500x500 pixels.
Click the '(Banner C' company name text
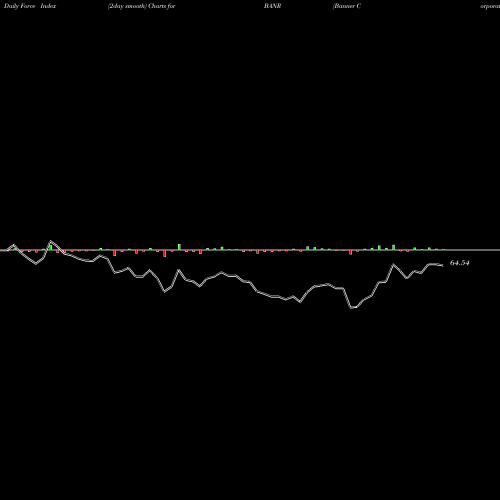point(347,6)
